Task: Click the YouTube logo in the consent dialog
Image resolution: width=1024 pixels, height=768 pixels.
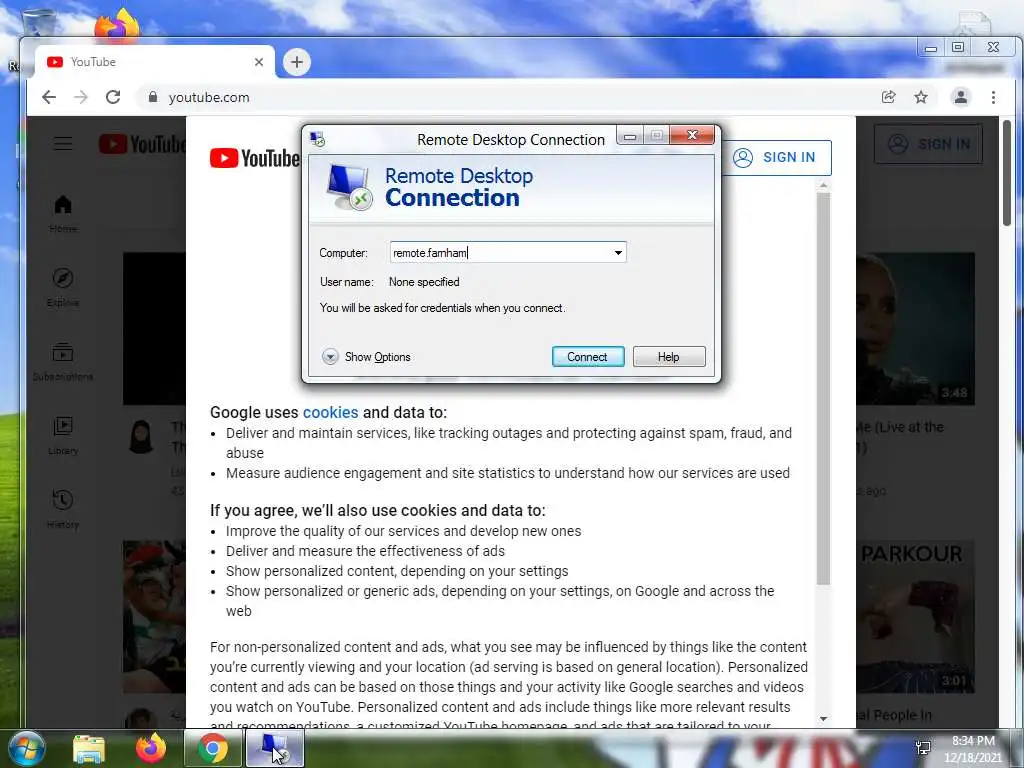Action: tap(254, 158)
